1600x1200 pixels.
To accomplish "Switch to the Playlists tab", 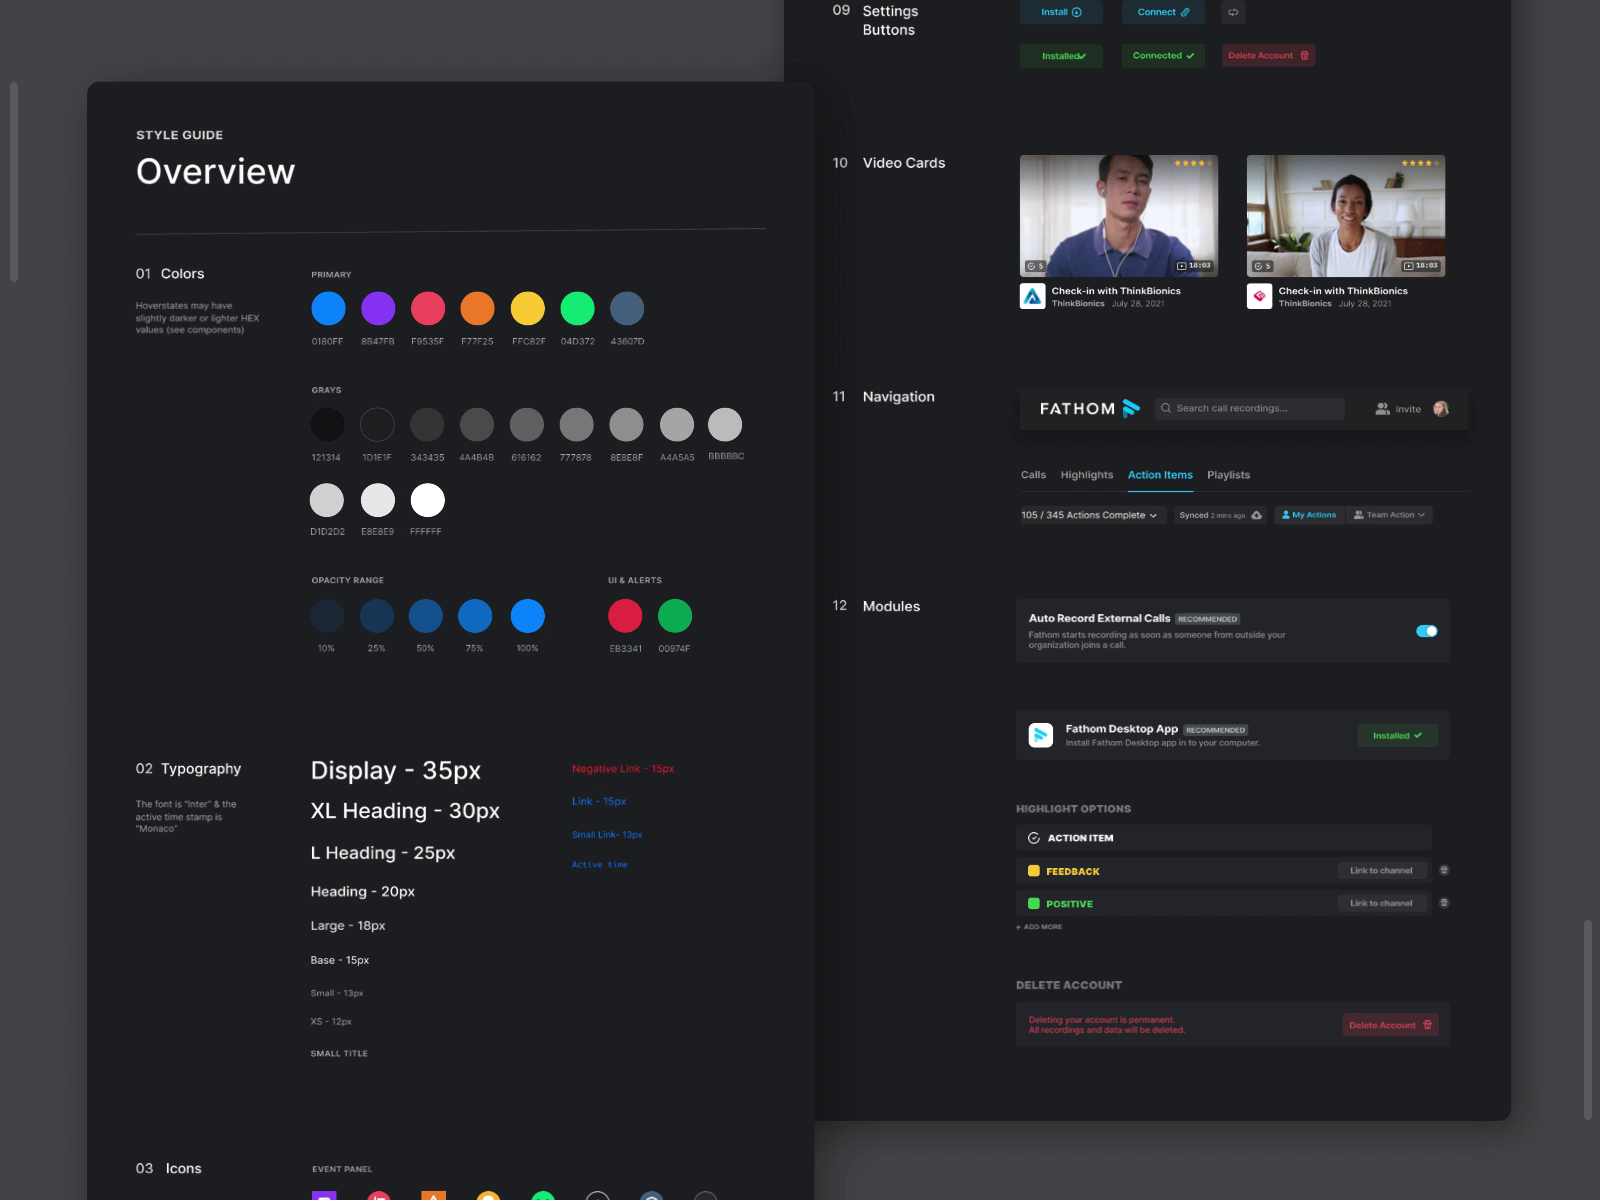I will click(1228, 475).
